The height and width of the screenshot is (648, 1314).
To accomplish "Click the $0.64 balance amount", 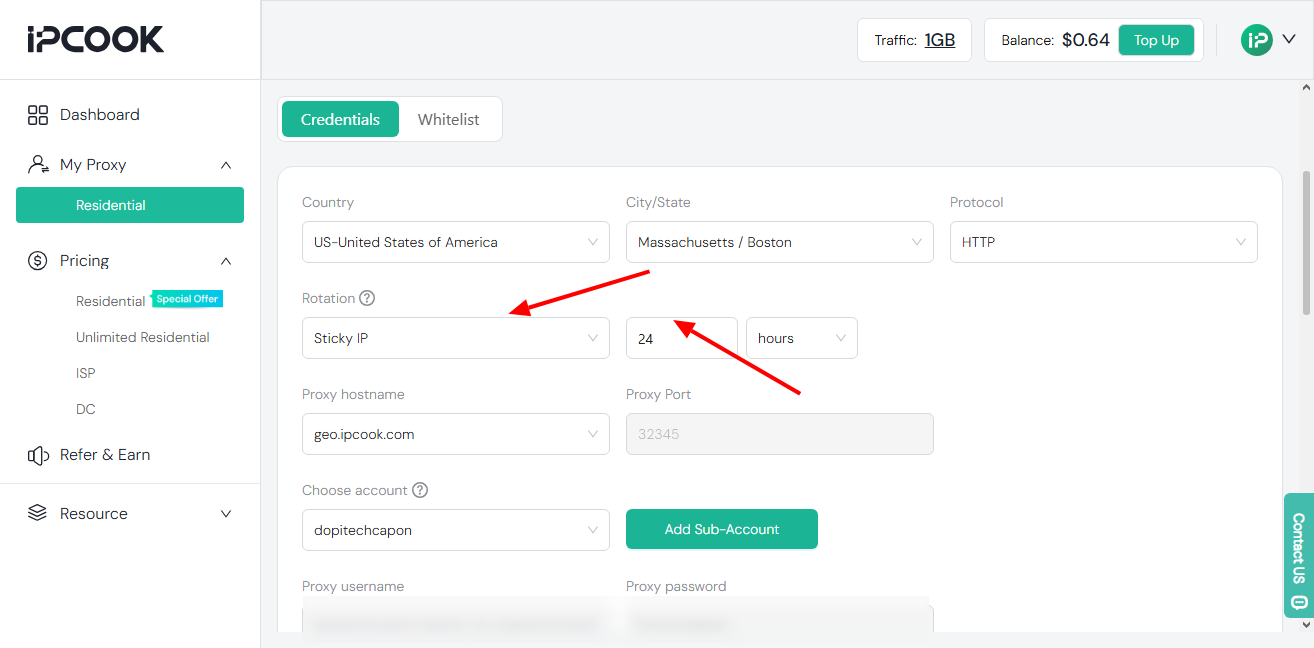I will pos(1086,40).
